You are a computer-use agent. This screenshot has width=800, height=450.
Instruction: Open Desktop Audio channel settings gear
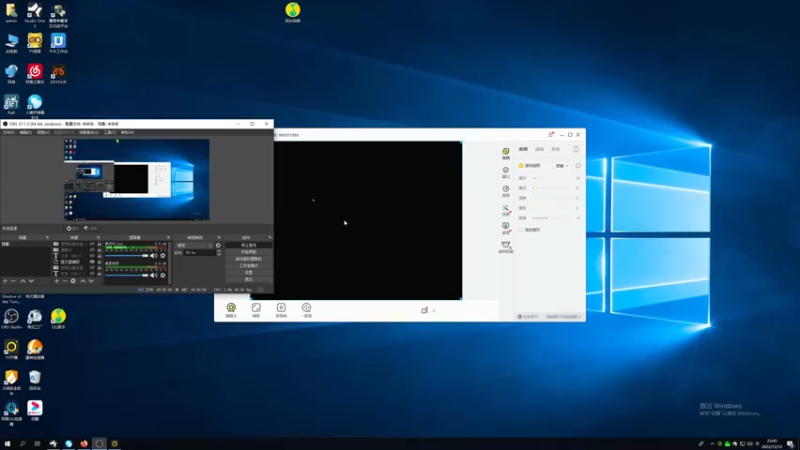click(163, 276)
